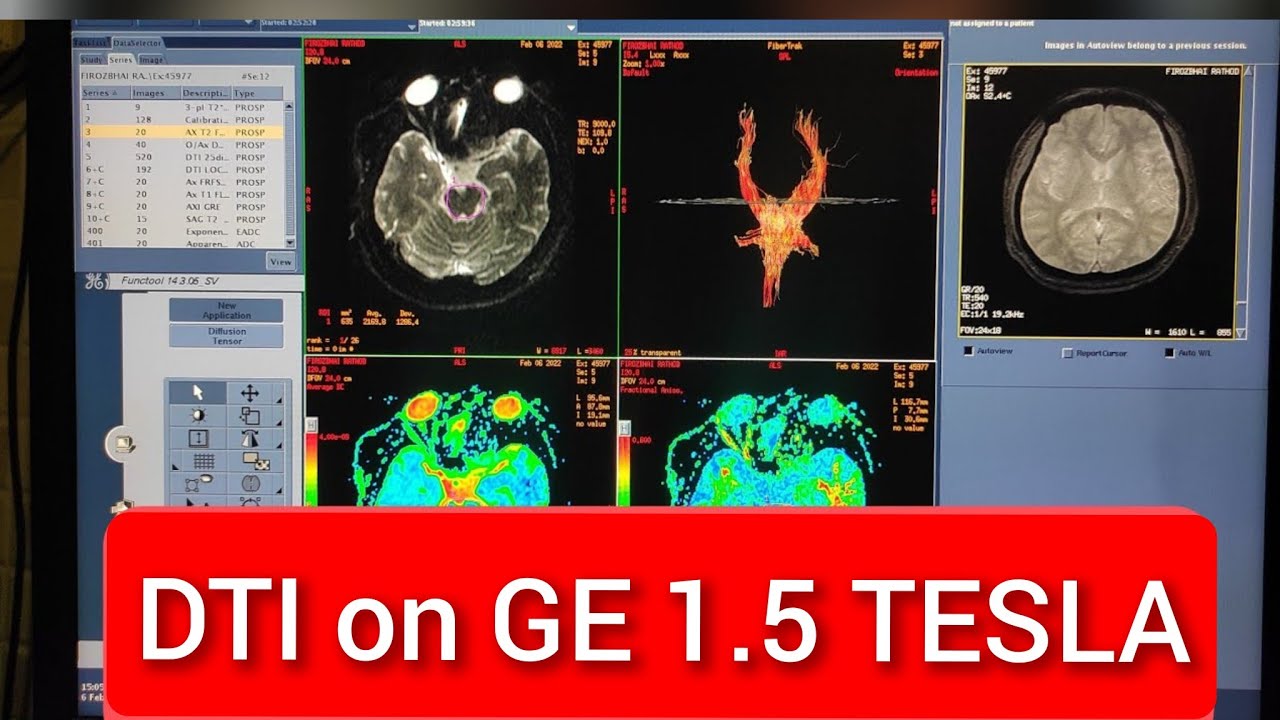Select highlighted series 3 AX T2 row
The image size is (1280, 720).
click(x=182, y=131)
